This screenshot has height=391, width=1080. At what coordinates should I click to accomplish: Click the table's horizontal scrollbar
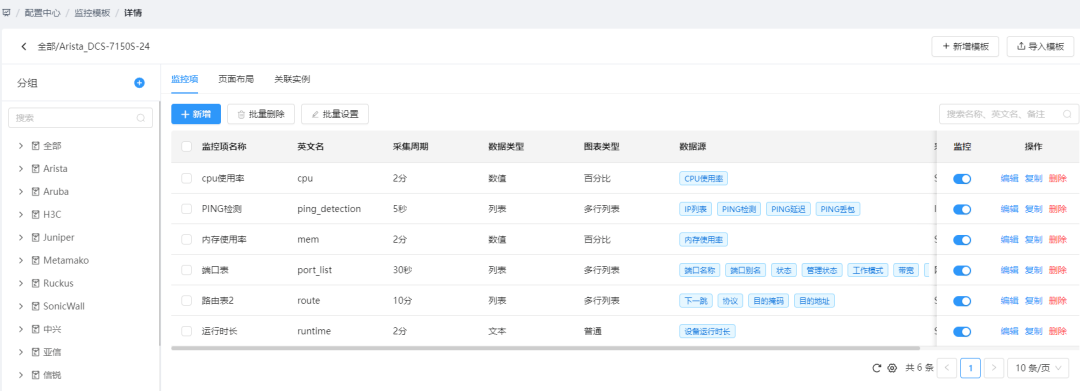coord(546,348)
